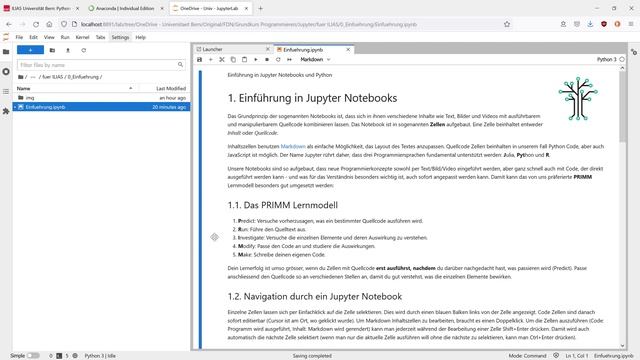This screenshot has height=360, width=640.
Task: Click the notebook vertical scrollbar thumb
Action: pyautogui.click(x=622, y=106)
